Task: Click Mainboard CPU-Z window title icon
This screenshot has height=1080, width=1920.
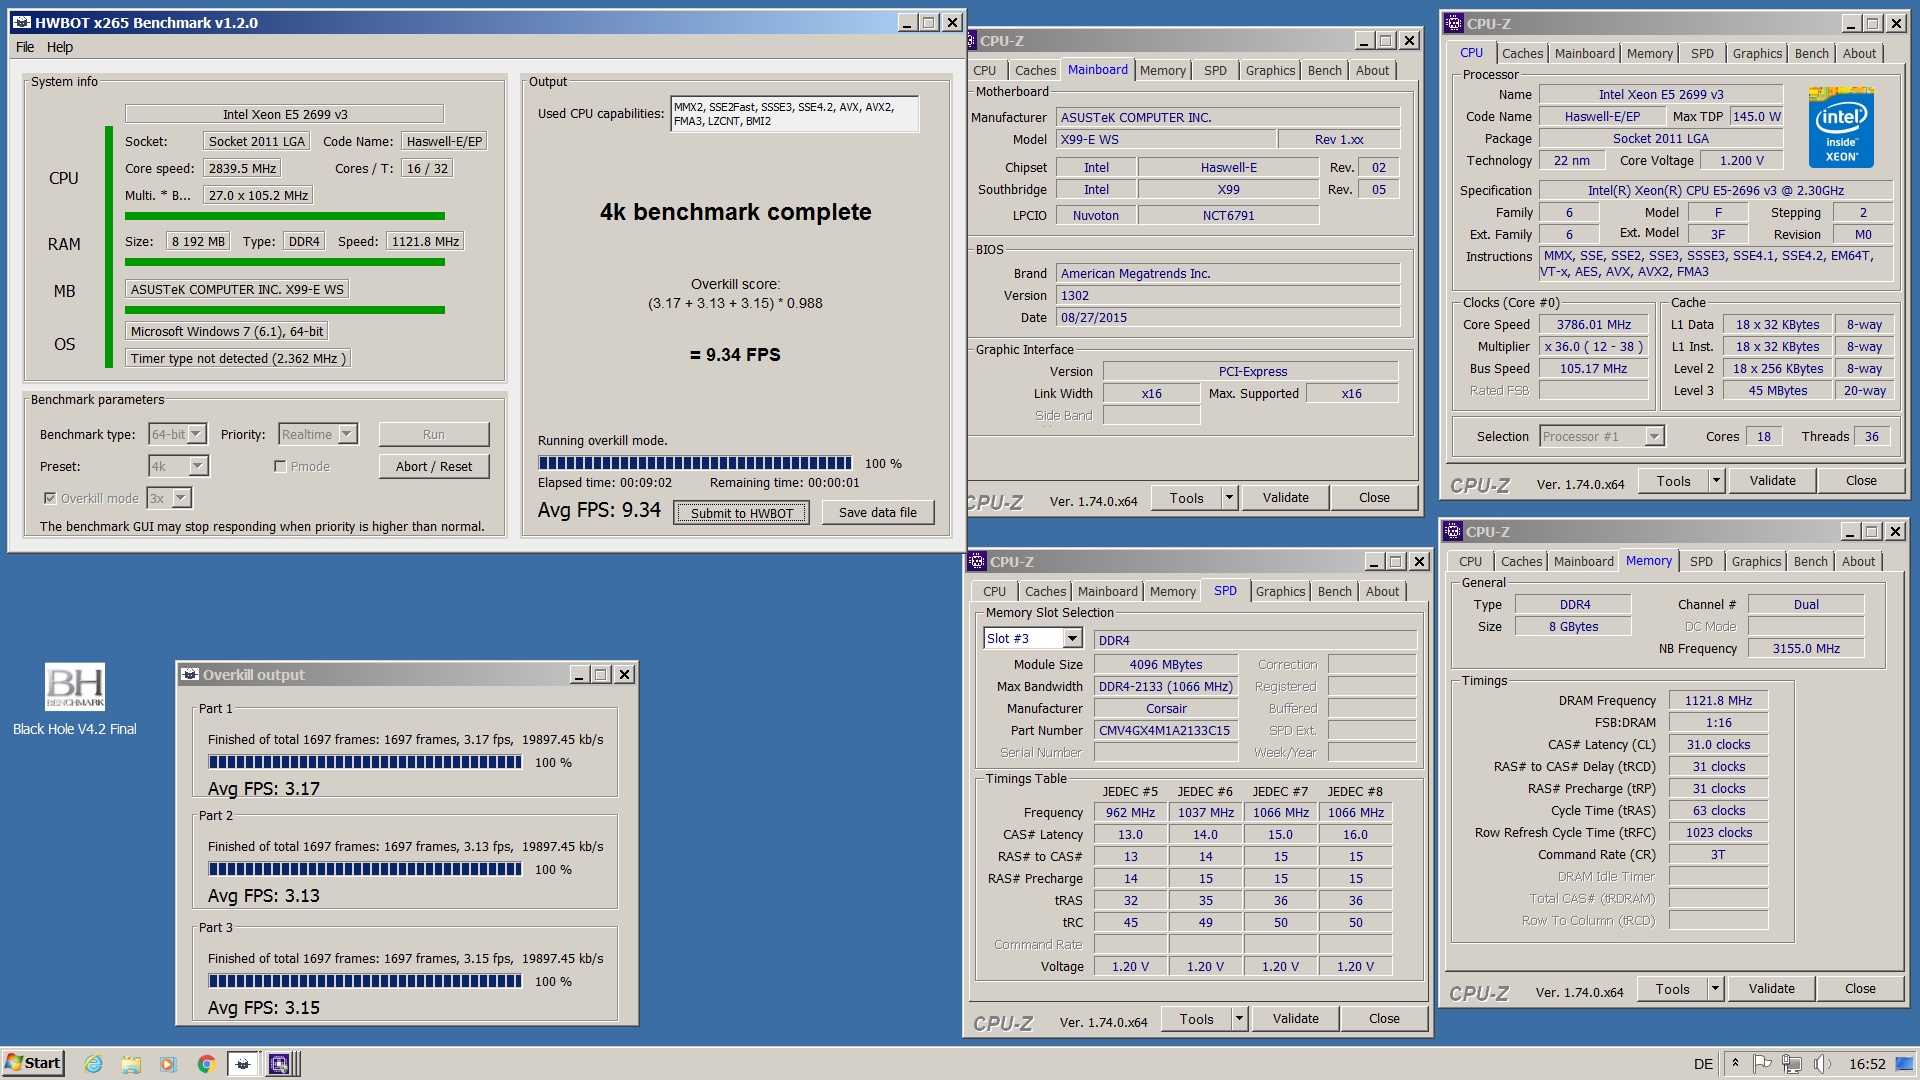Action: [x=970, y=40]
